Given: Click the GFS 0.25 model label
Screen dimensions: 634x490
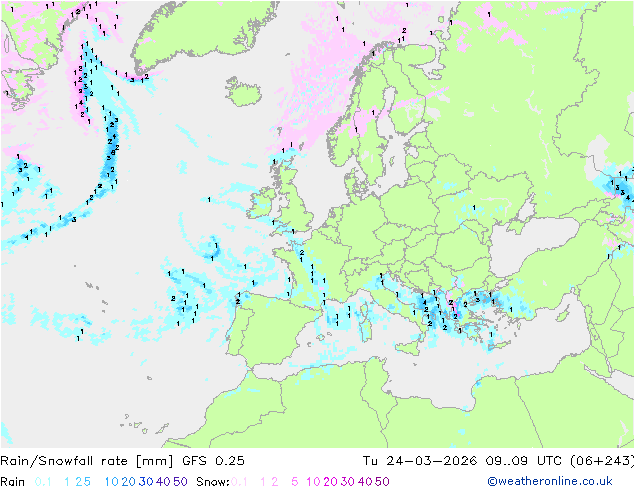Looking at the screenshot, I should (x=213, y=461).
